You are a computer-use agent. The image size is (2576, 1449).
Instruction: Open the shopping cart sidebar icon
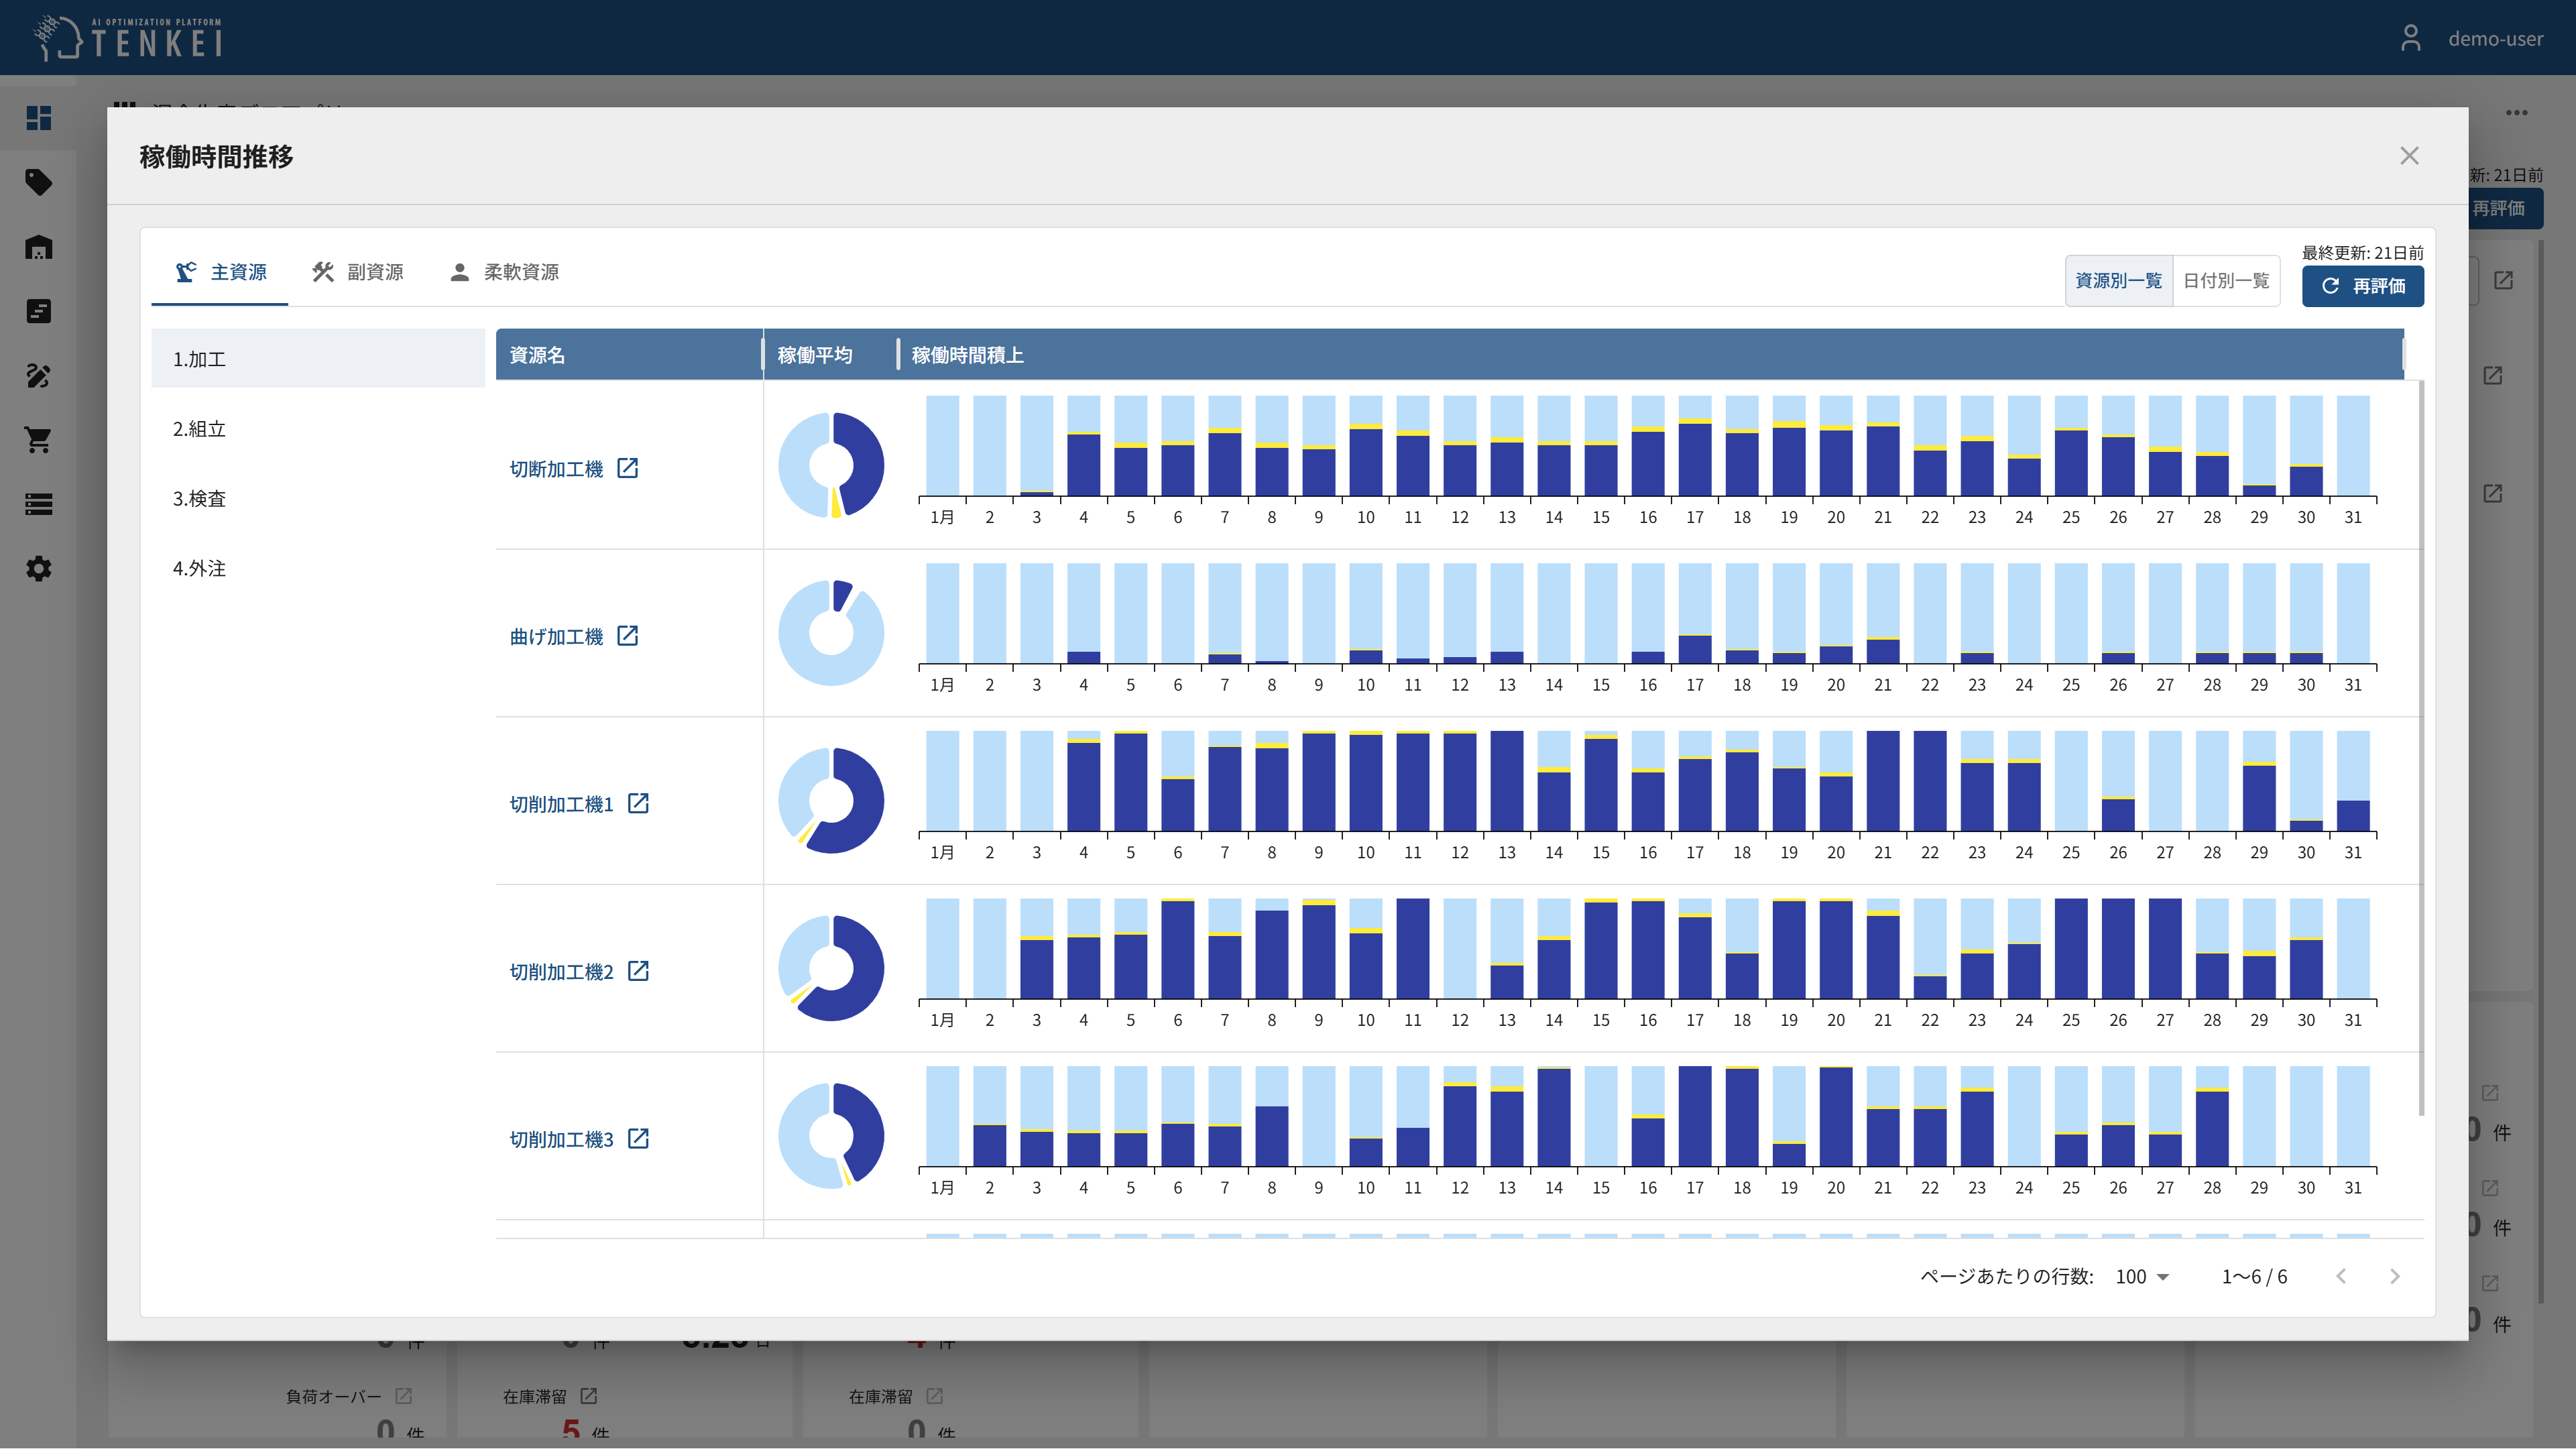(38, 440)
